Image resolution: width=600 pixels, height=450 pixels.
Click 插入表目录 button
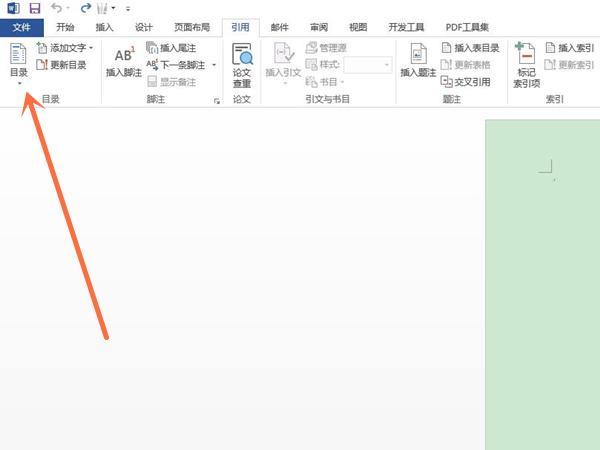[470, 48]
